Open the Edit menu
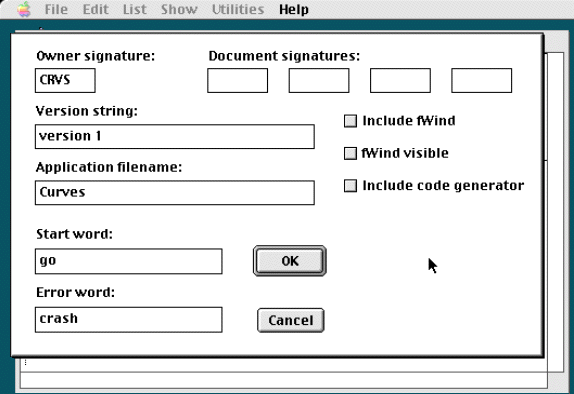Viewport: 574px width, 394px height. click(x=96, y=9)
